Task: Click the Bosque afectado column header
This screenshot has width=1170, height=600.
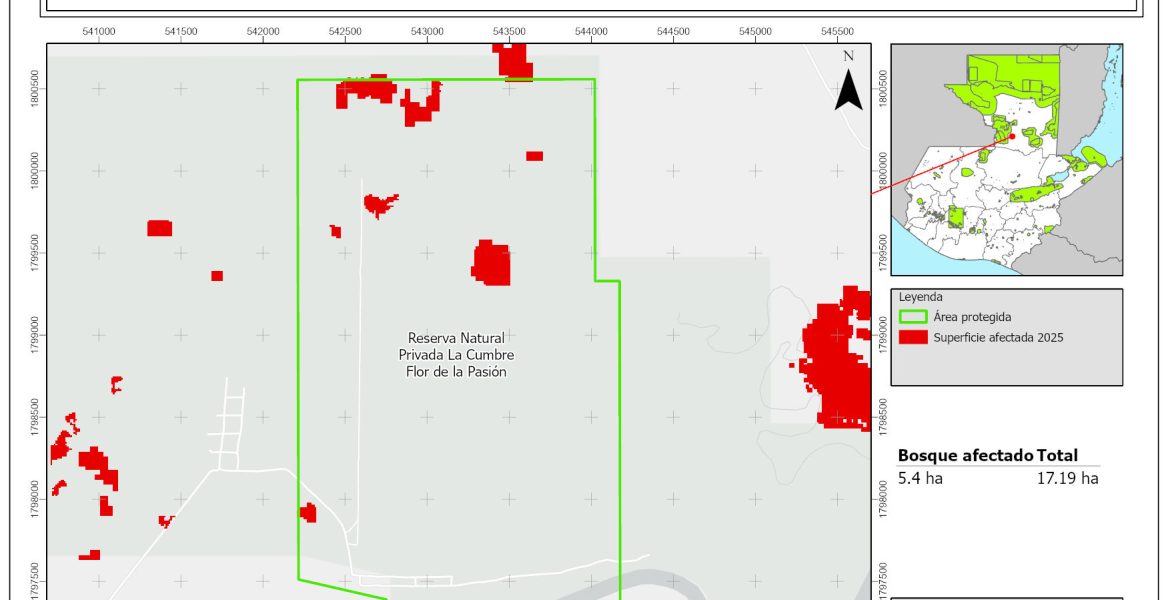Action: tap(965, 455)
